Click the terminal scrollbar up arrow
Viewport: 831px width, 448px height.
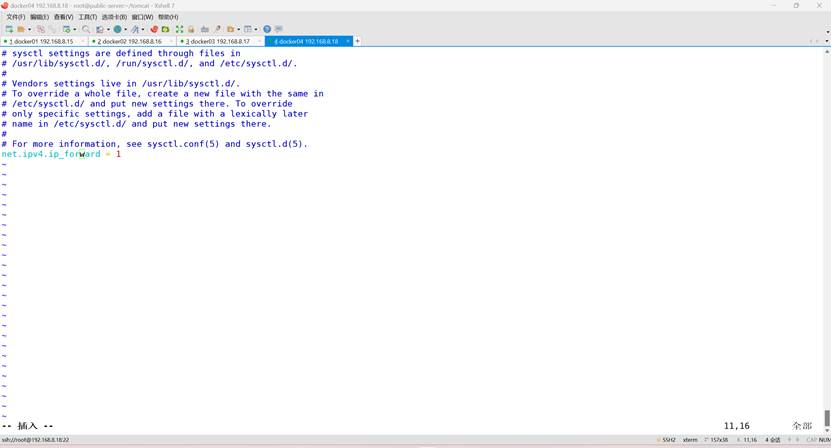[x=827, y=52]
